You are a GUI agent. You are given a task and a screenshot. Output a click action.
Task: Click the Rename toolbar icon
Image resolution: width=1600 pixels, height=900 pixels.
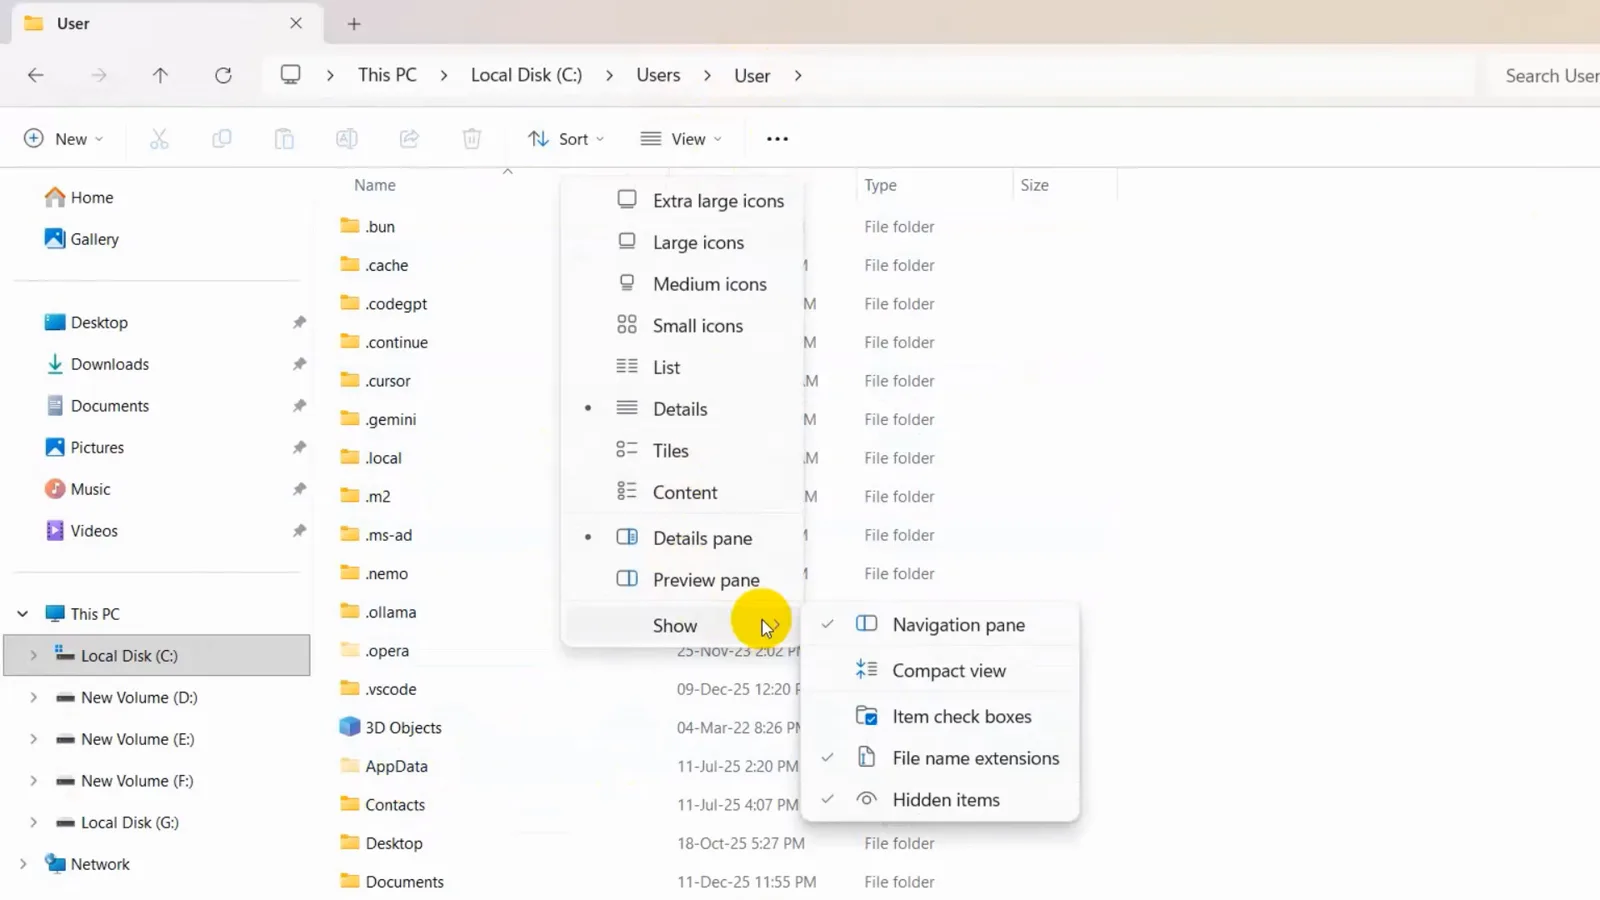coord(347,139)
